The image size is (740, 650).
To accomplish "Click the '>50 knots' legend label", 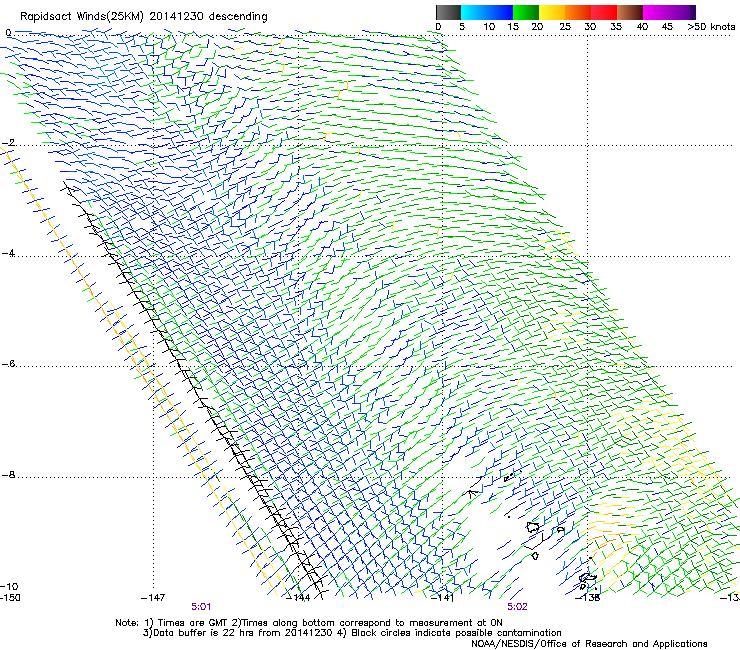I will click(x=711, y=27).
